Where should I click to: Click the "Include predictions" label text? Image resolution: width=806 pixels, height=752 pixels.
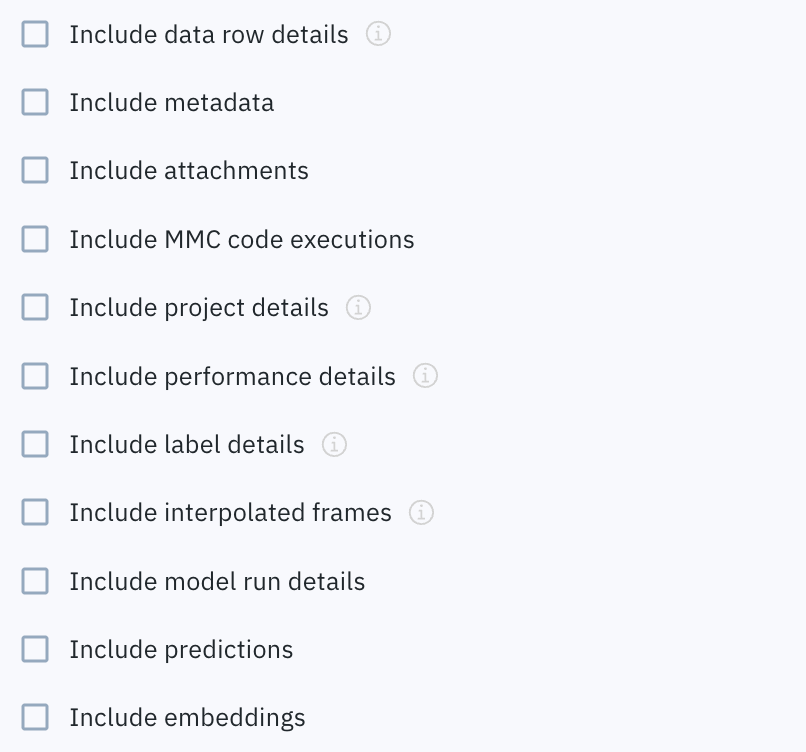181,649
